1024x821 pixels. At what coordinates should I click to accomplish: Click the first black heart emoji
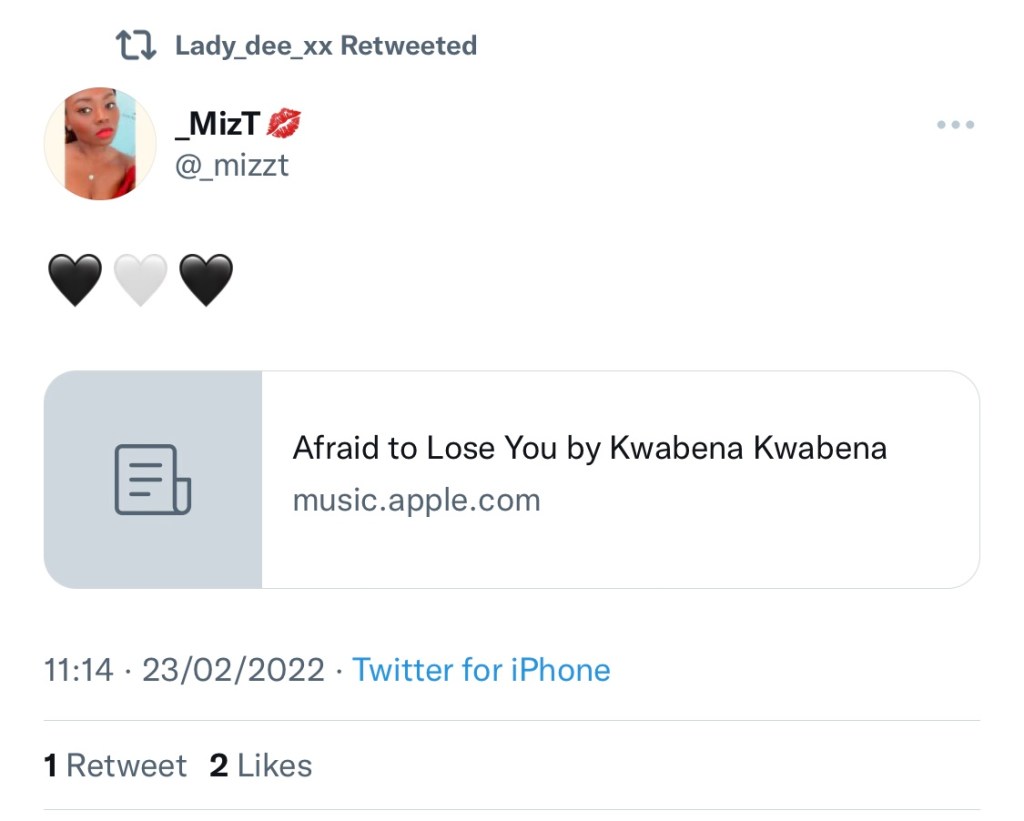75,280
